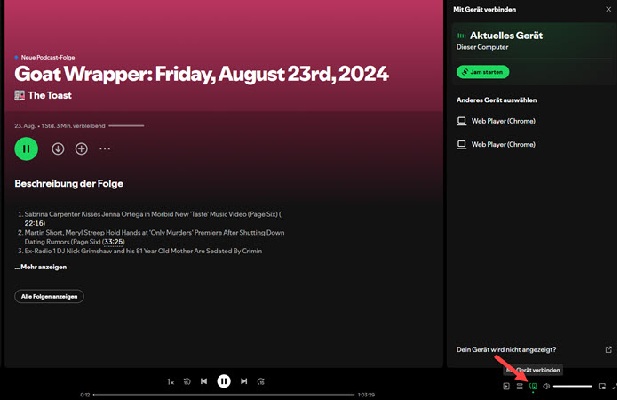
Task: Download the Goat Wrapper episode
Action: click(58, 149)
